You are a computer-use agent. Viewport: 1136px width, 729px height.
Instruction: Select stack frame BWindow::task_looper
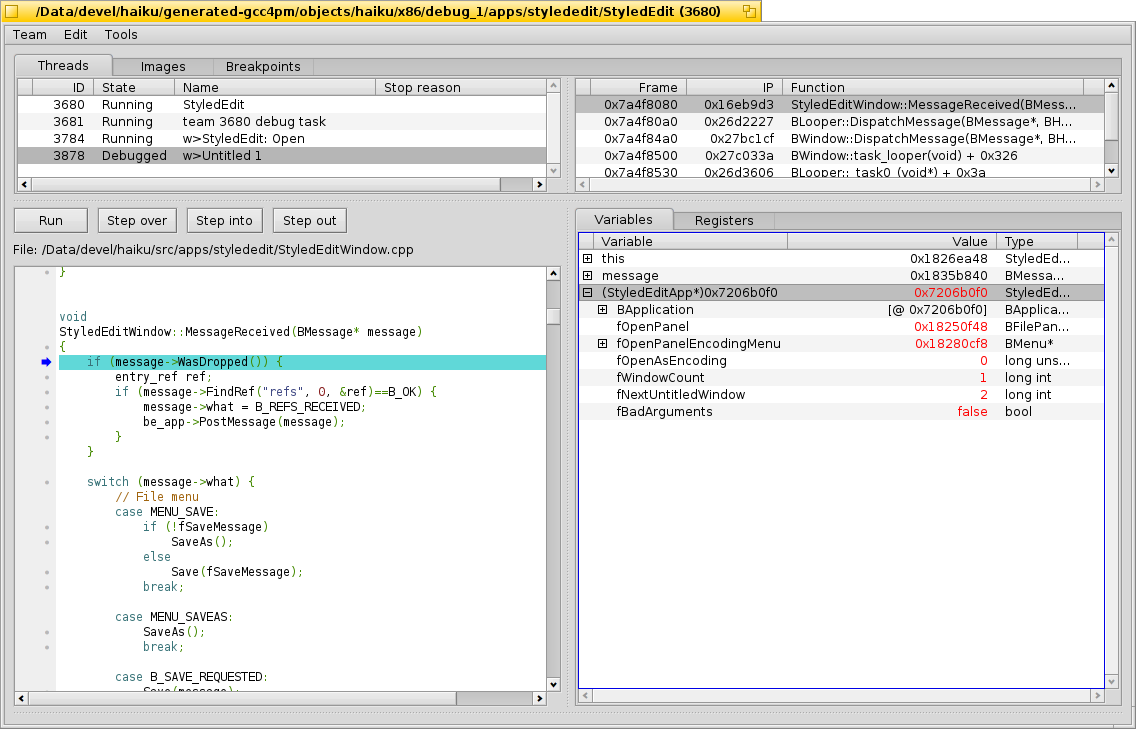(840, 156)
